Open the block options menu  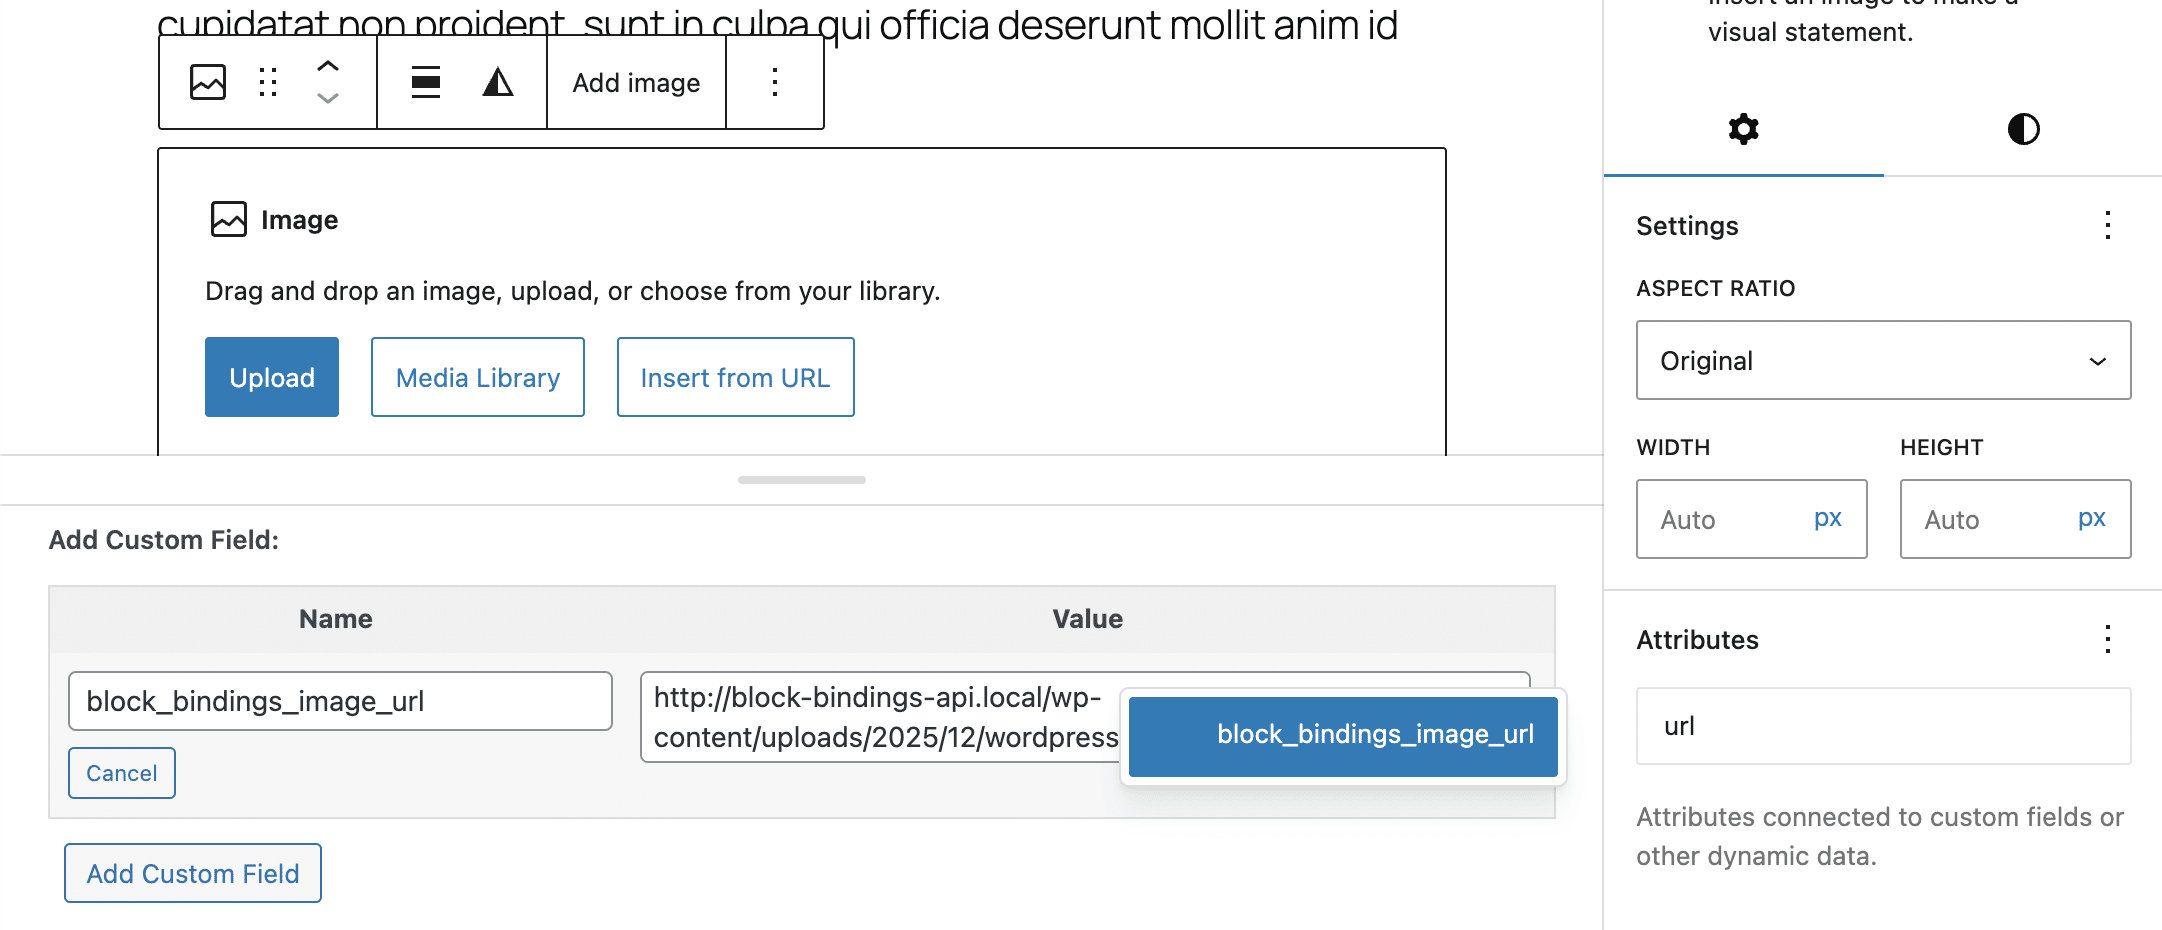point(774,82)
